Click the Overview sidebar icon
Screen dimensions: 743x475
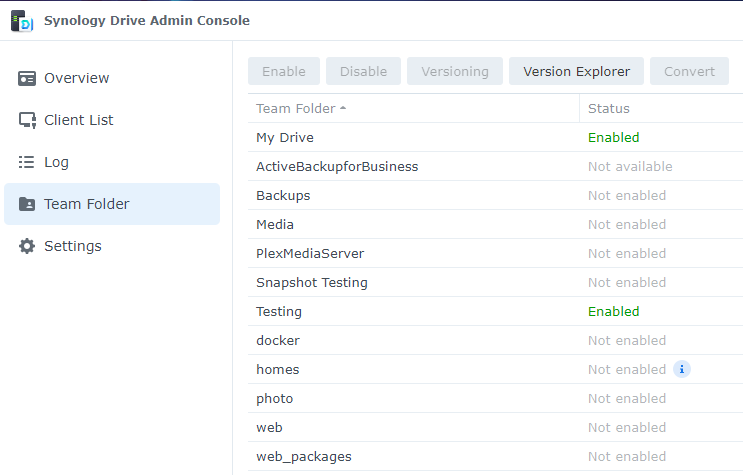(27, 78)
